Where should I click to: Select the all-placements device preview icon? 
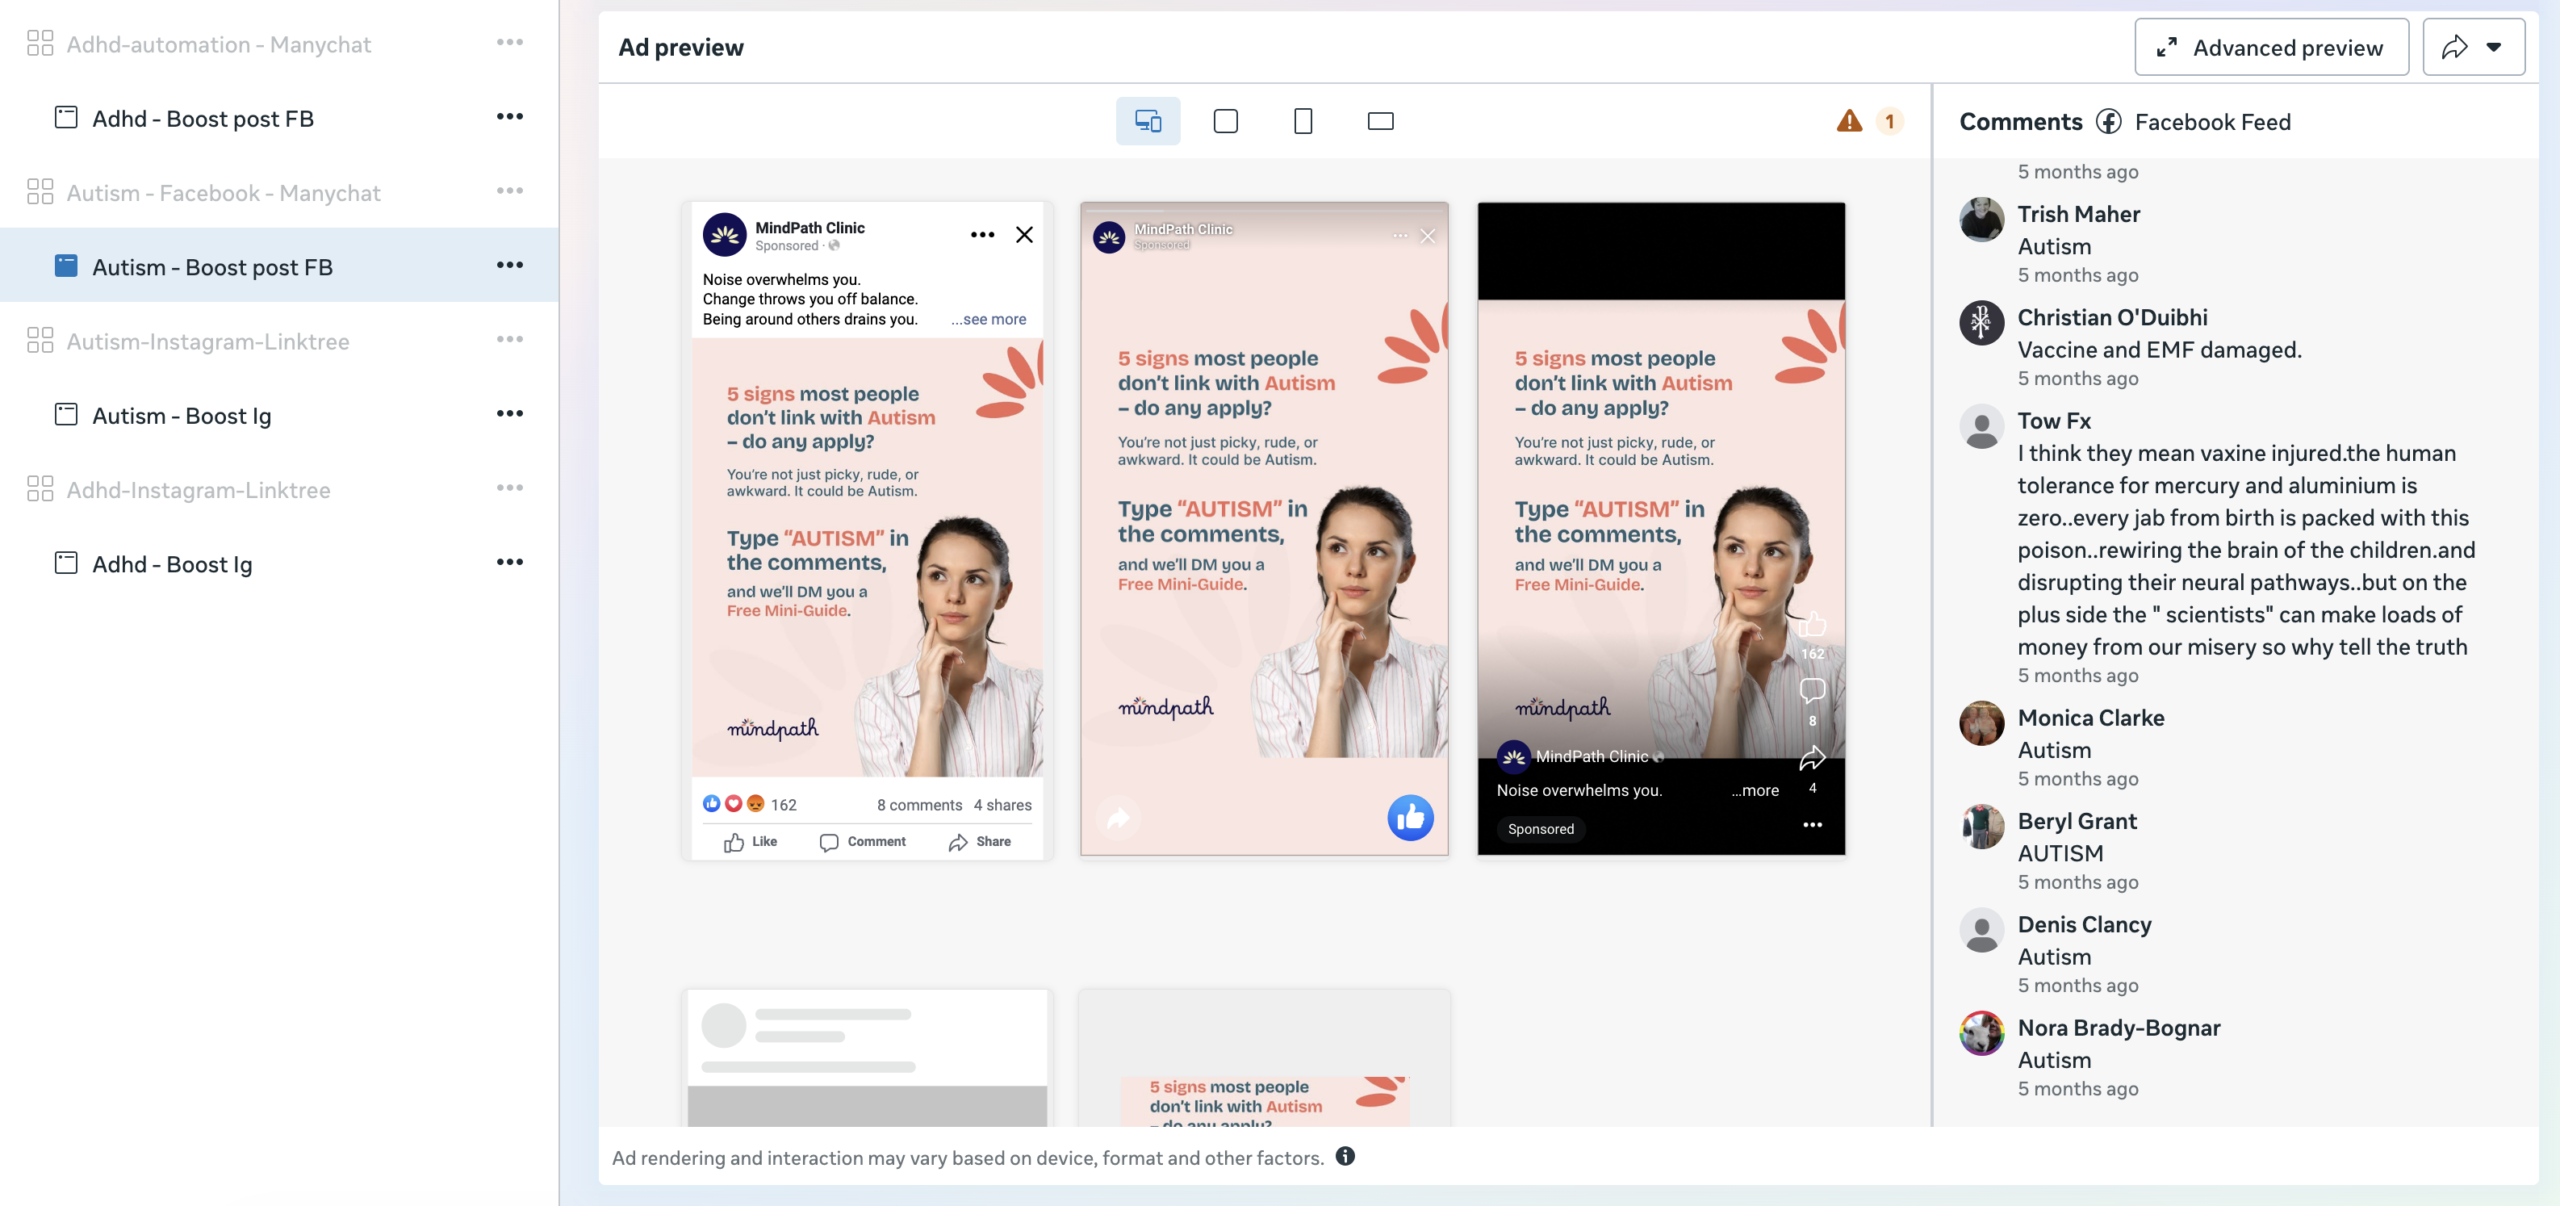point(1147,121)
